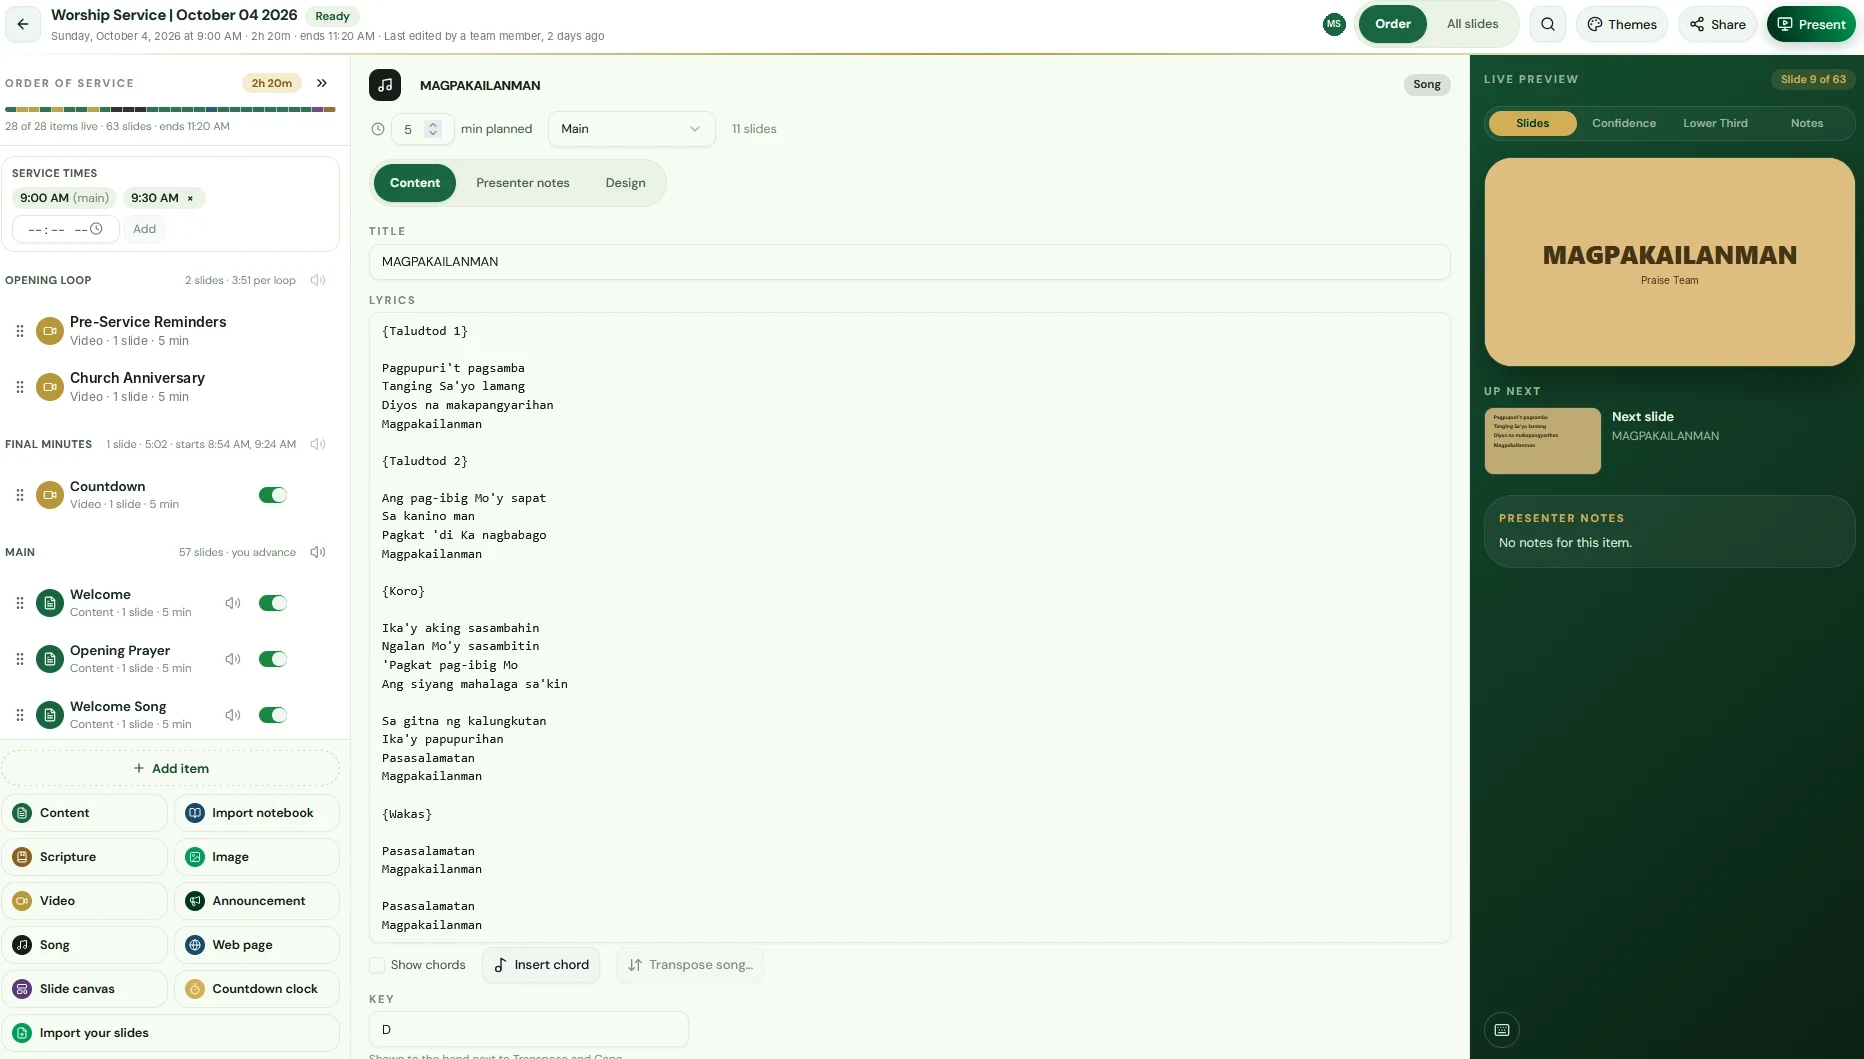Select the Confidence preview tab
This screenshot has height=1059, width=1864.
(x=1624, y=123)
